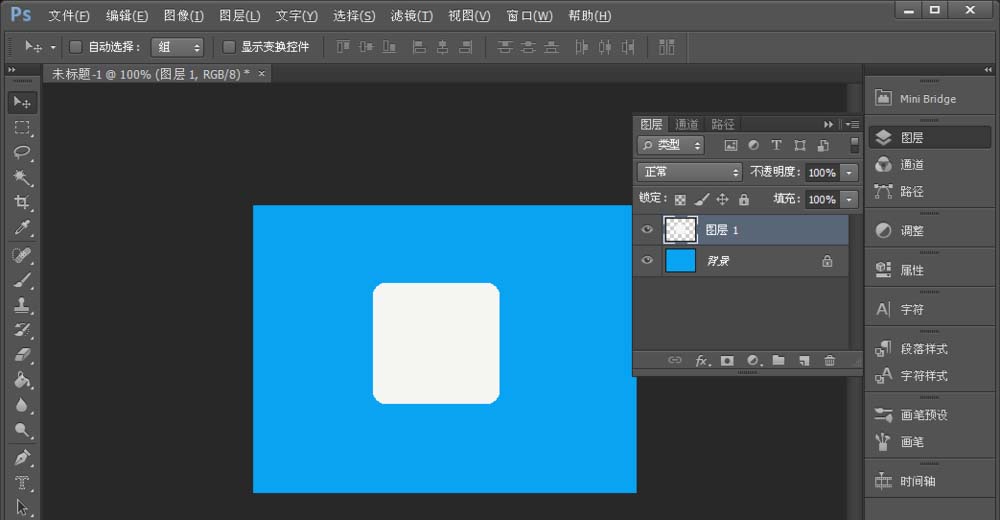Click the blue 背景 layer thumbnail
This screenshot has height=520, width=1000.
681,261
